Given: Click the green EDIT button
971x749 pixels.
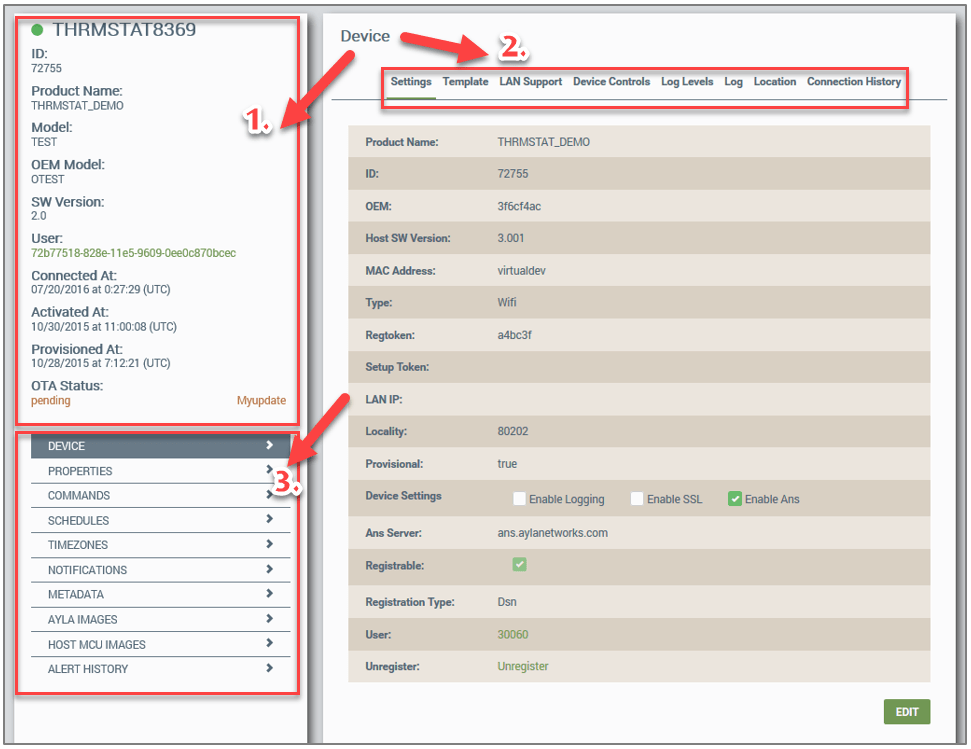Looking at the screenshot, I should (906, 712).
